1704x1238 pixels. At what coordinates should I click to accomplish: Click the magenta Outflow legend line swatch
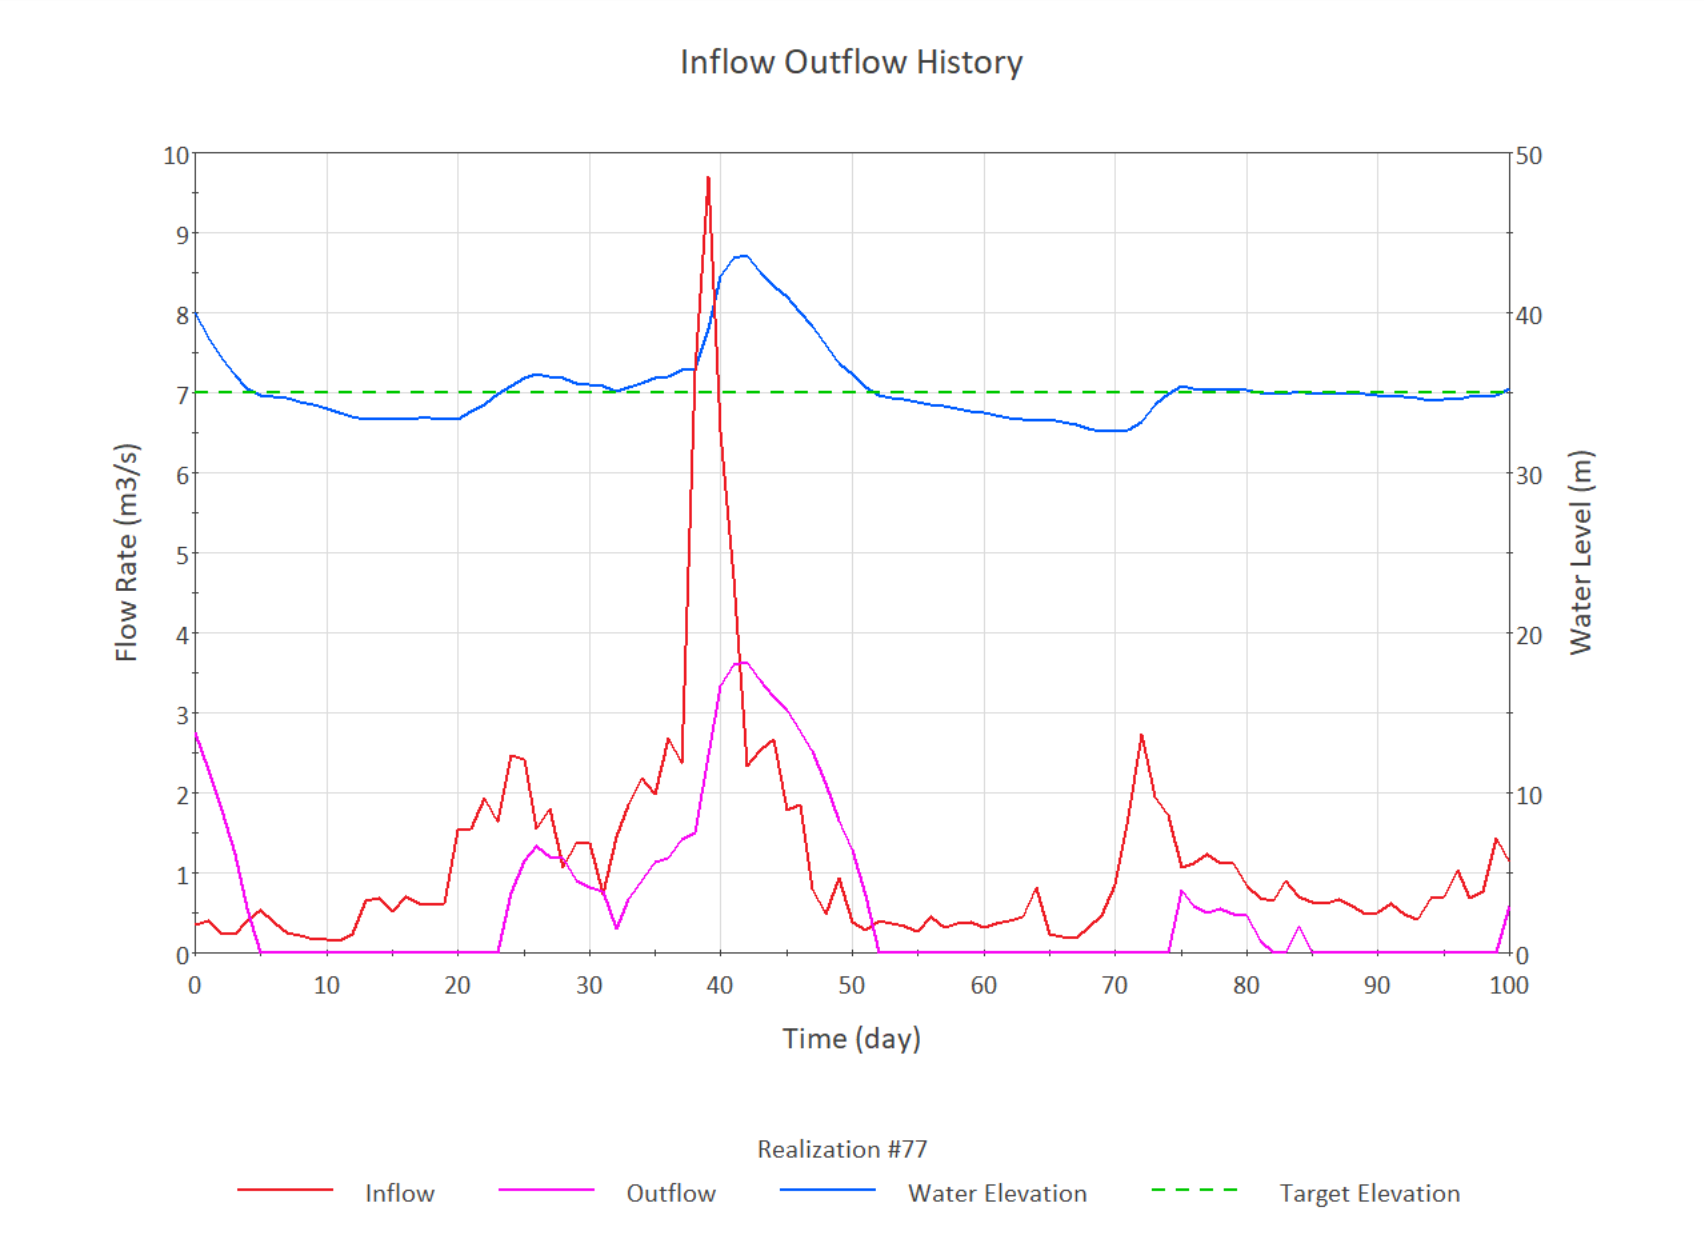pos(546,1190)
